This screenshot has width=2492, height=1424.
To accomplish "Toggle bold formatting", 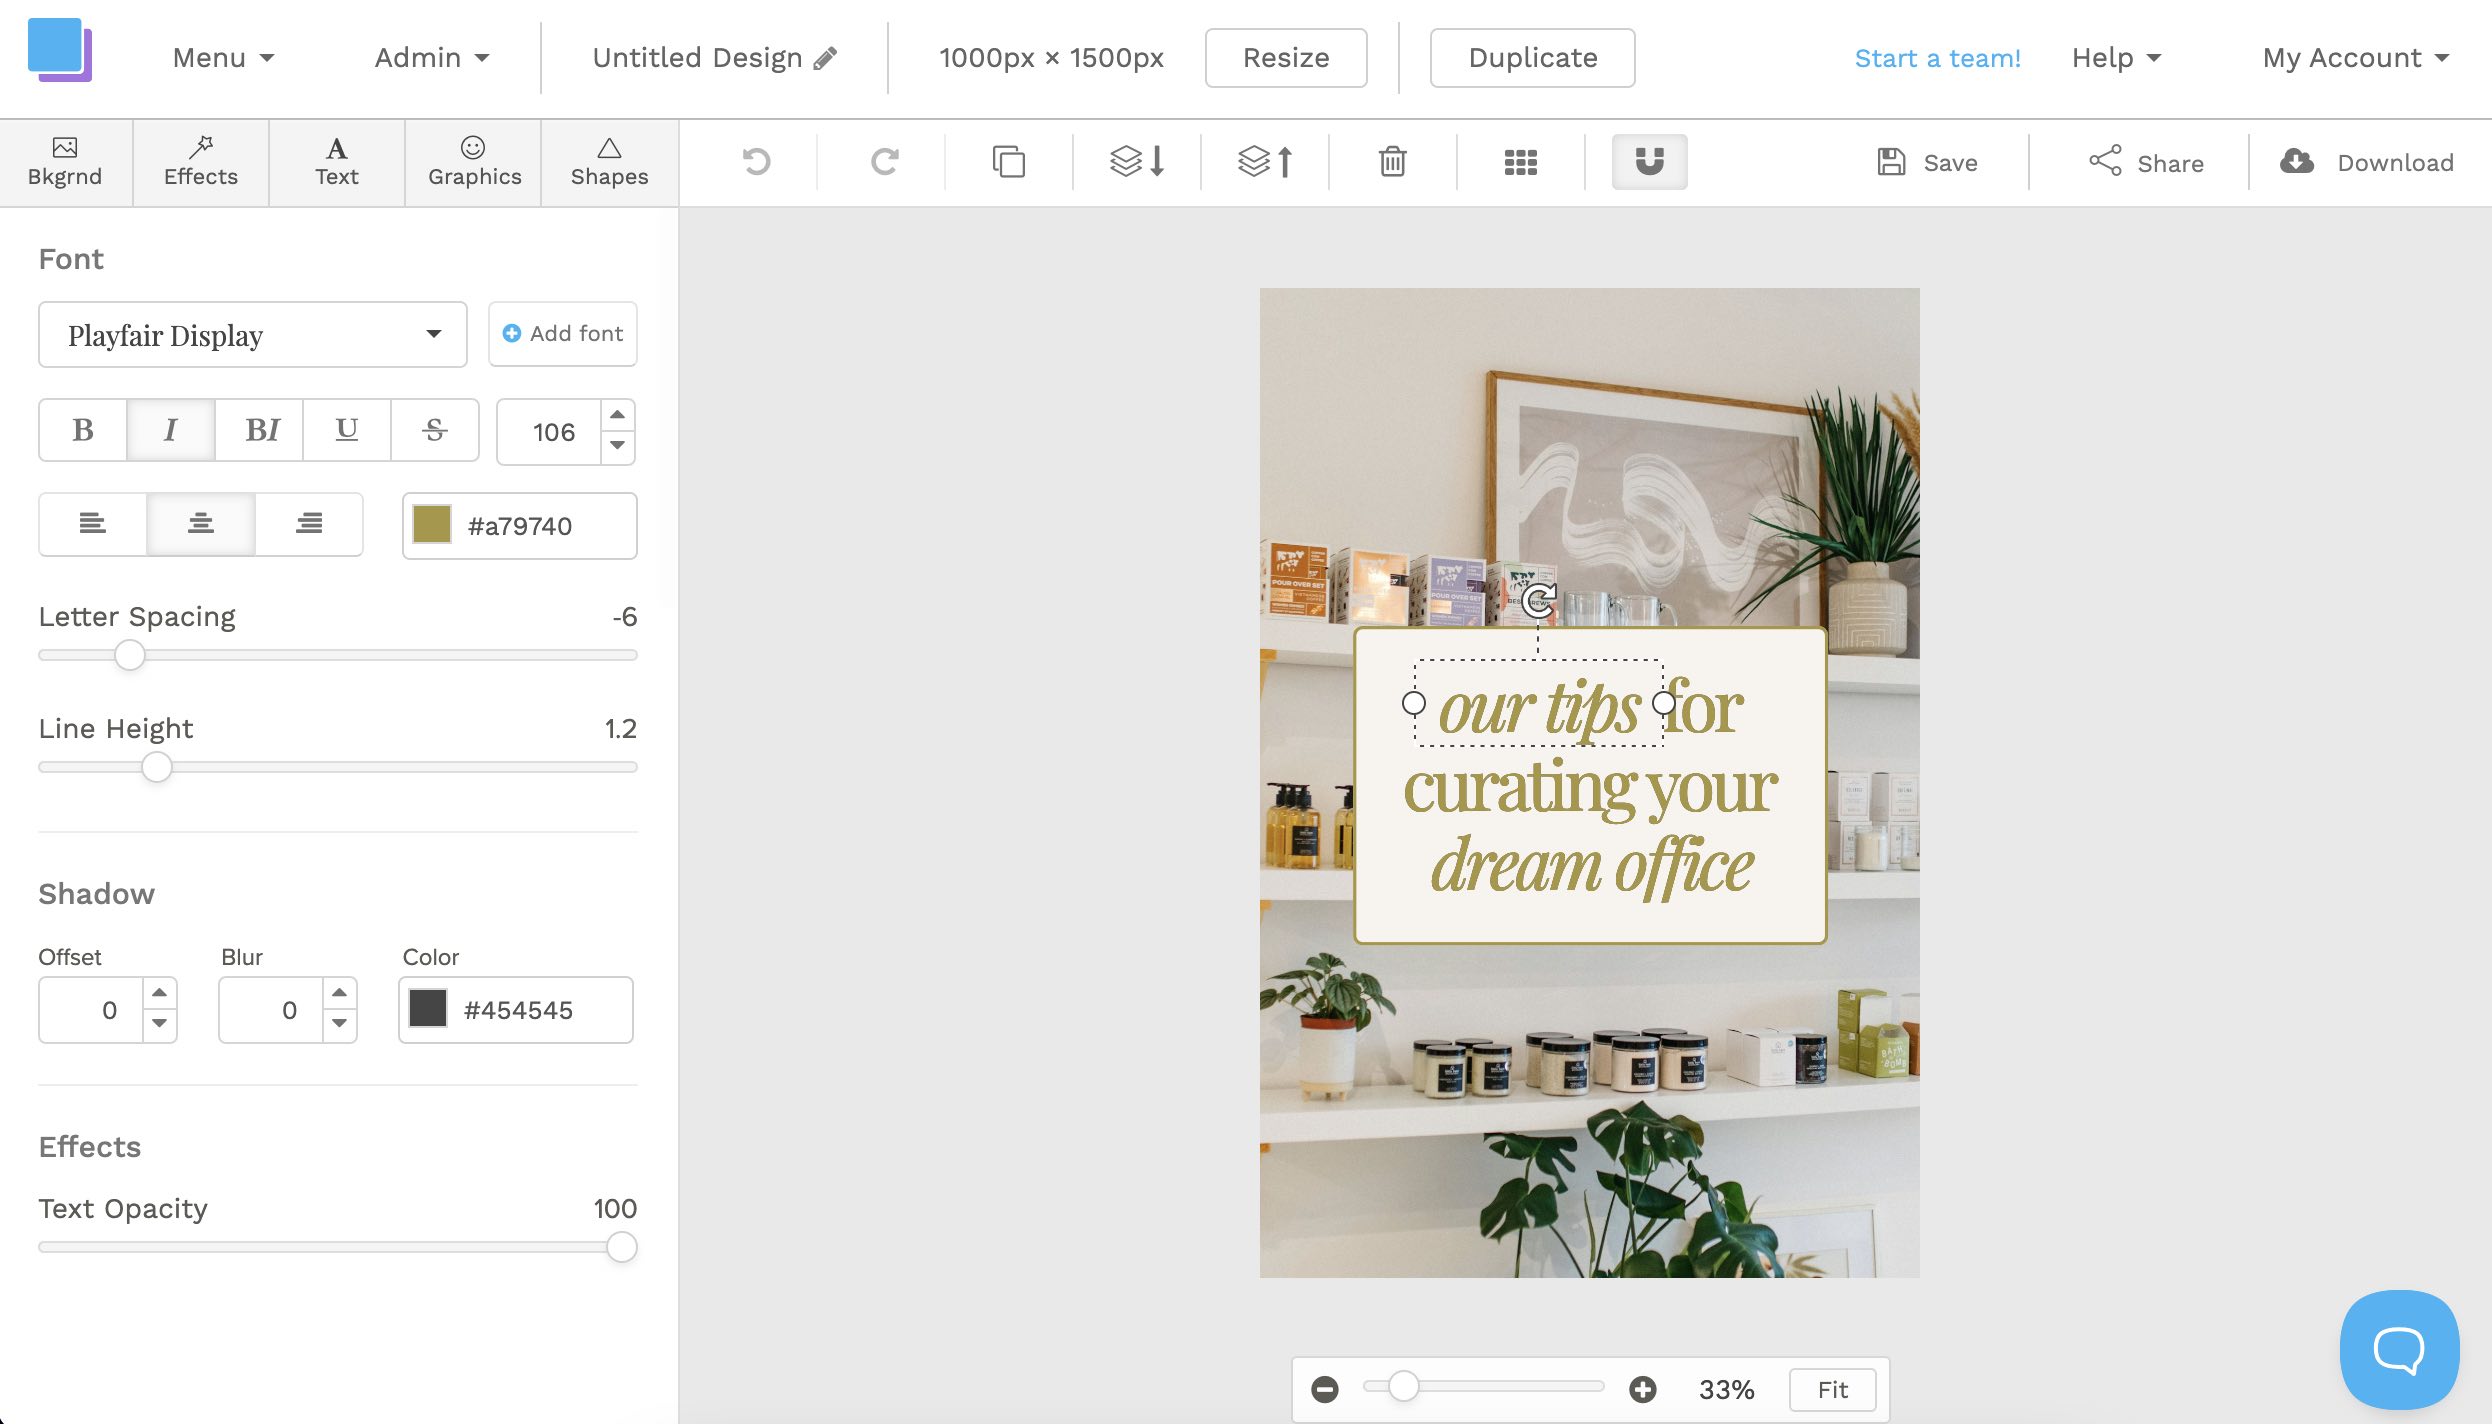I will 81,430.
